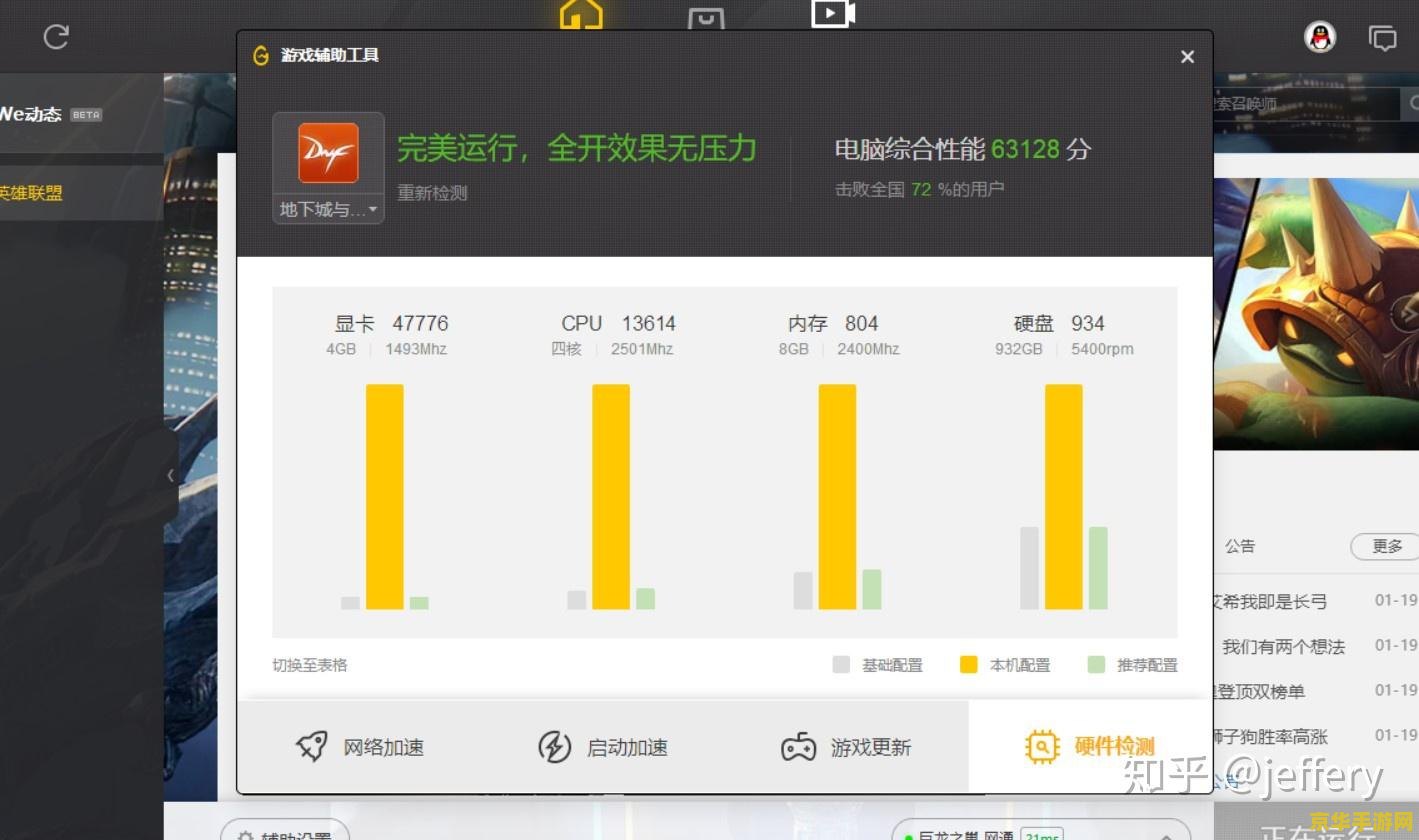Screen dimensions: 1419x840
Task: Select 英雄联盟 in left sidebar
Action: point(31,193)
